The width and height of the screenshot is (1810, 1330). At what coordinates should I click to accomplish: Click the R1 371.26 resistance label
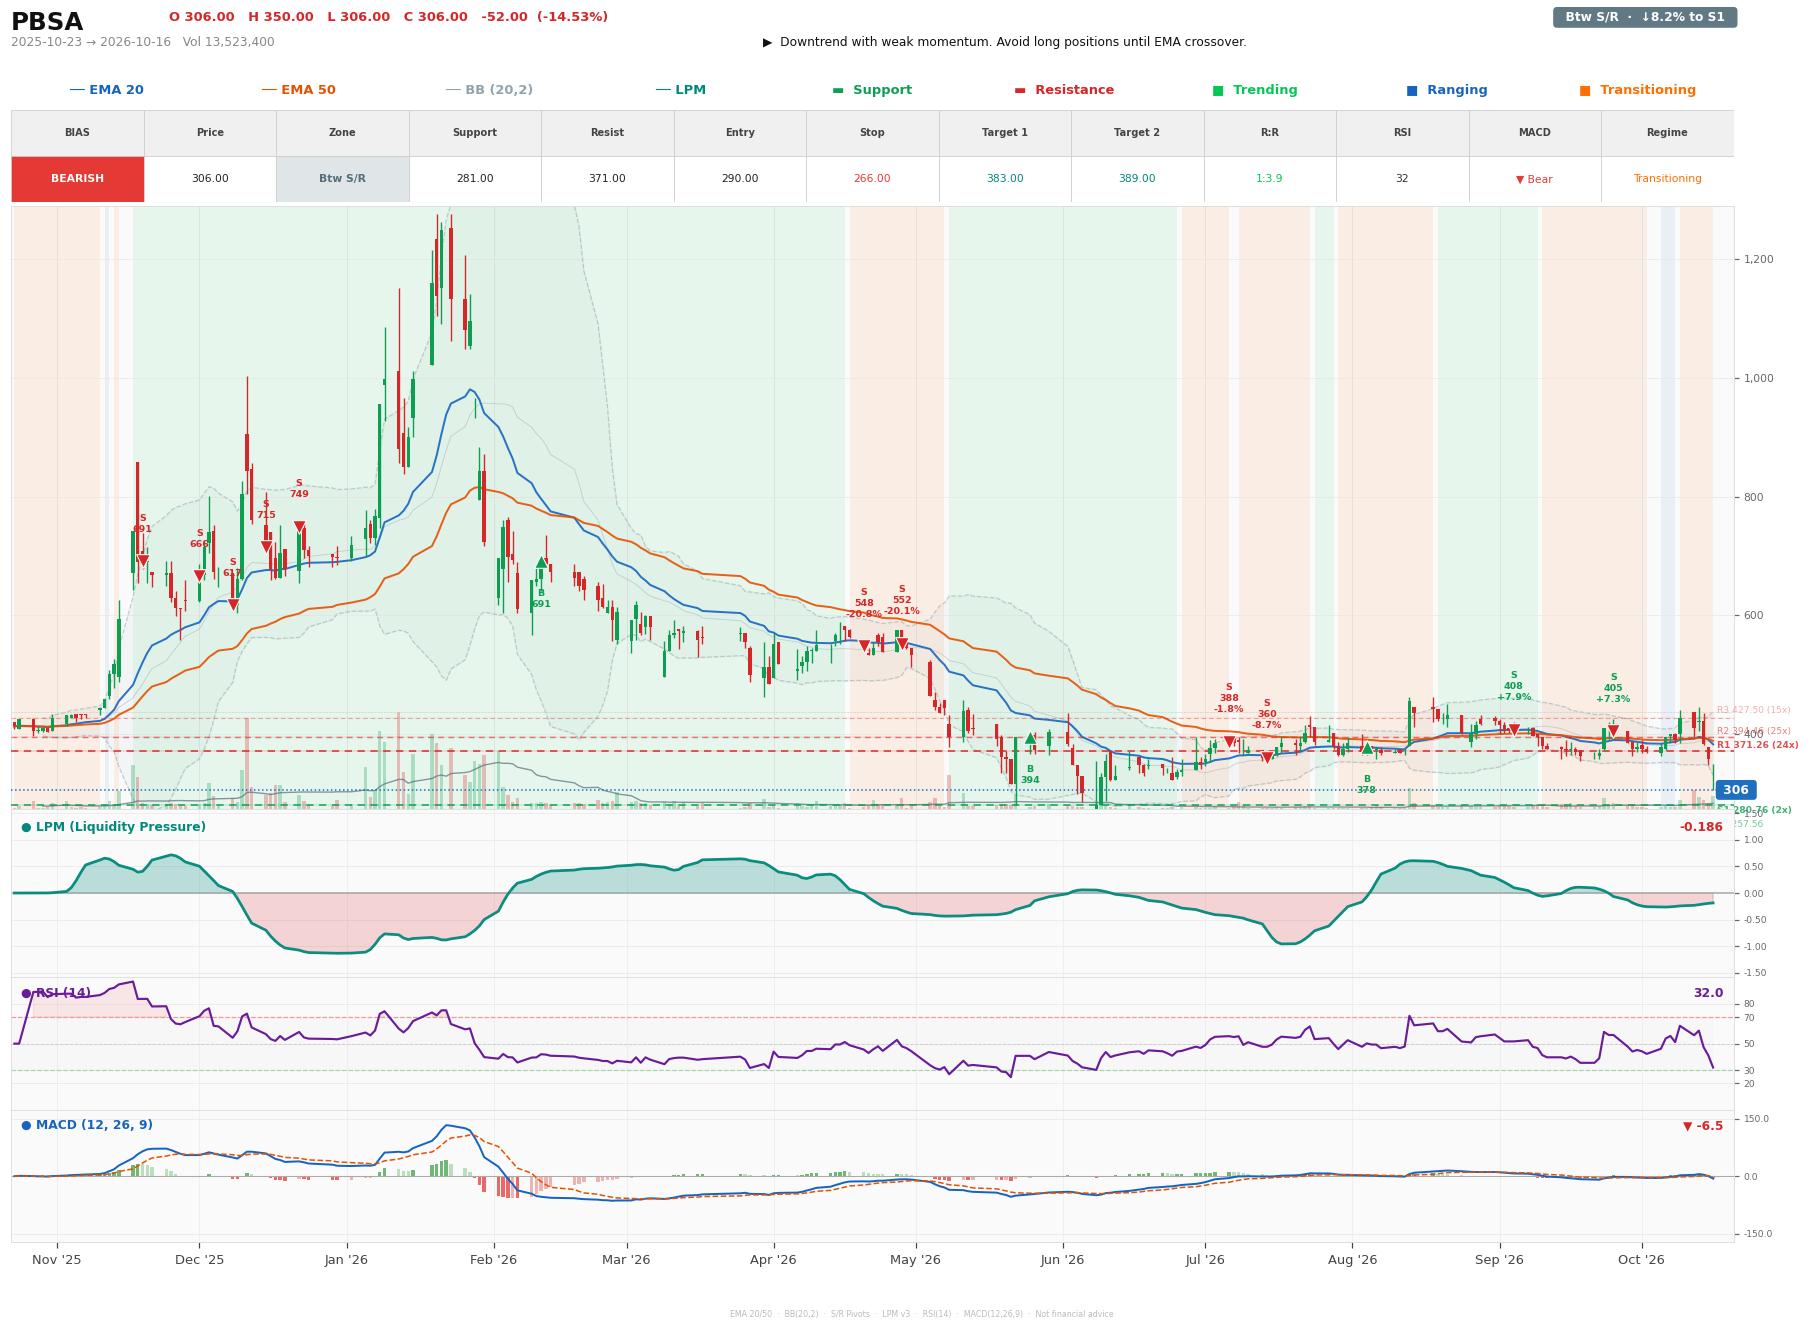(1757, 745)
